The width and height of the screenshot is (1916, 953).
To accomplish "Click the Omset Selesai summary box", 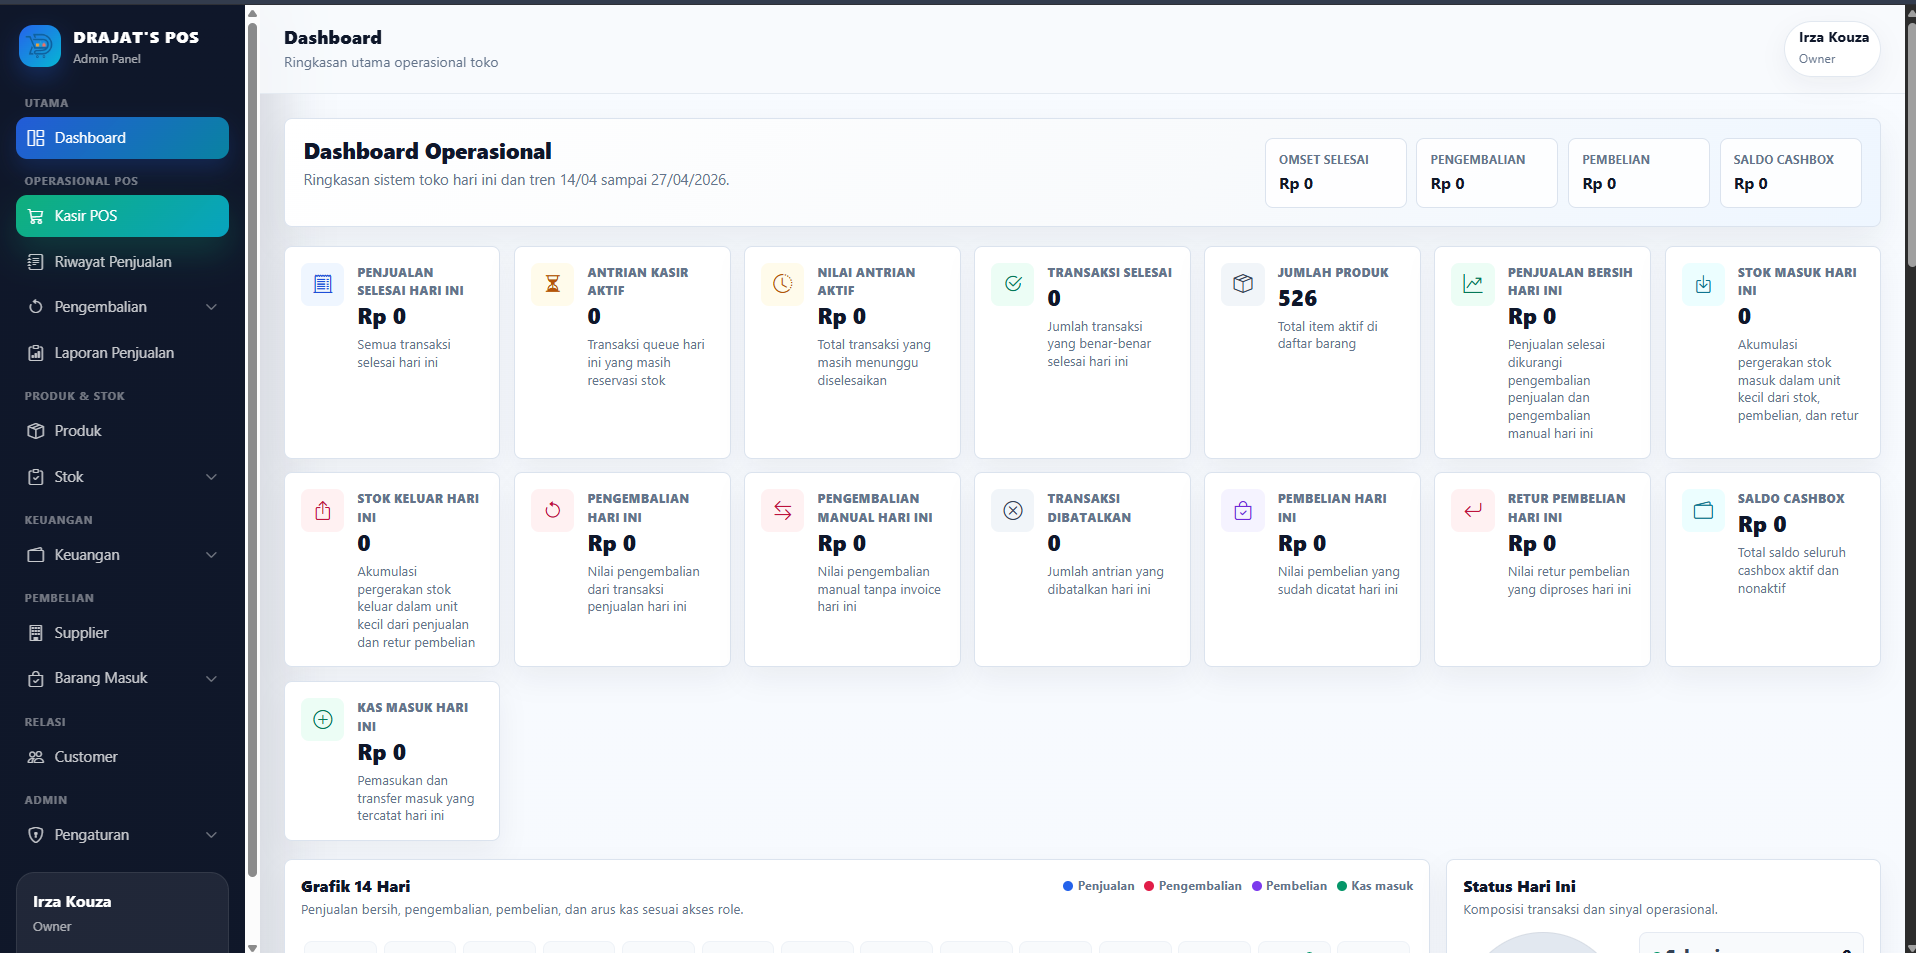I will pyautogui.click(x=1335, y=173).
